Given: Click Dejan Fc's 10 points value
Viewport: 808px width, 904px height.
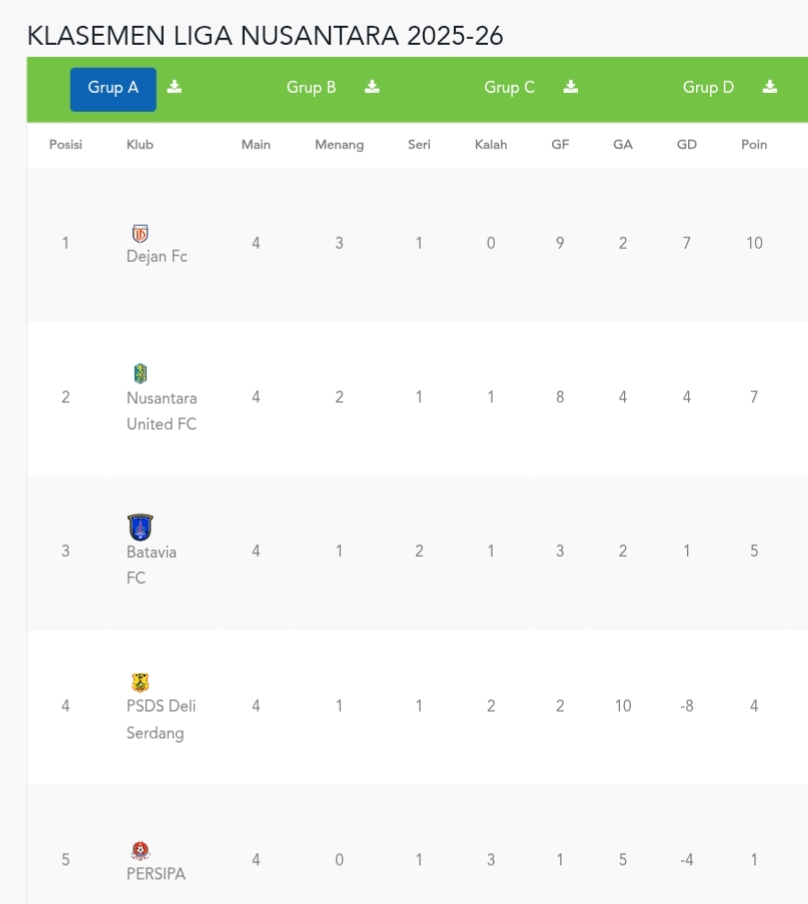Looking at the screenshot, I should click(754, 243).
